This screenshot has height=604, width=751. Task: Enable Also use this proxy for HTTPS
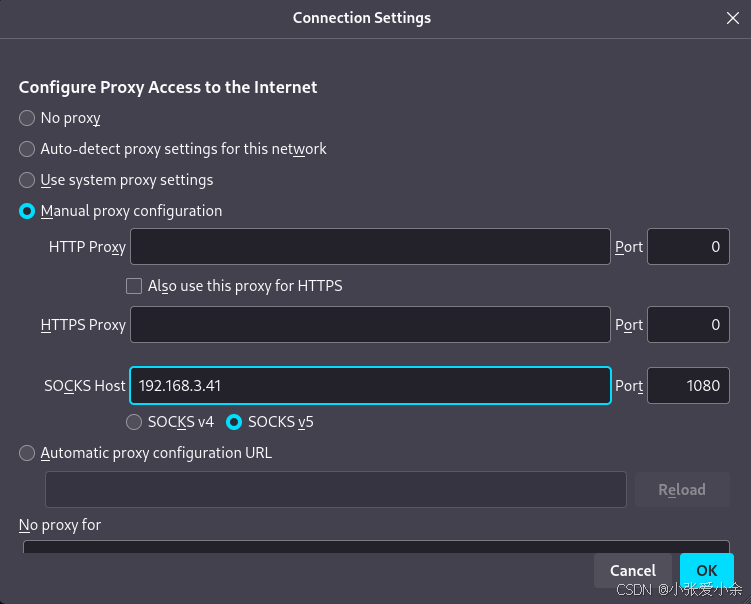point(134,286)
